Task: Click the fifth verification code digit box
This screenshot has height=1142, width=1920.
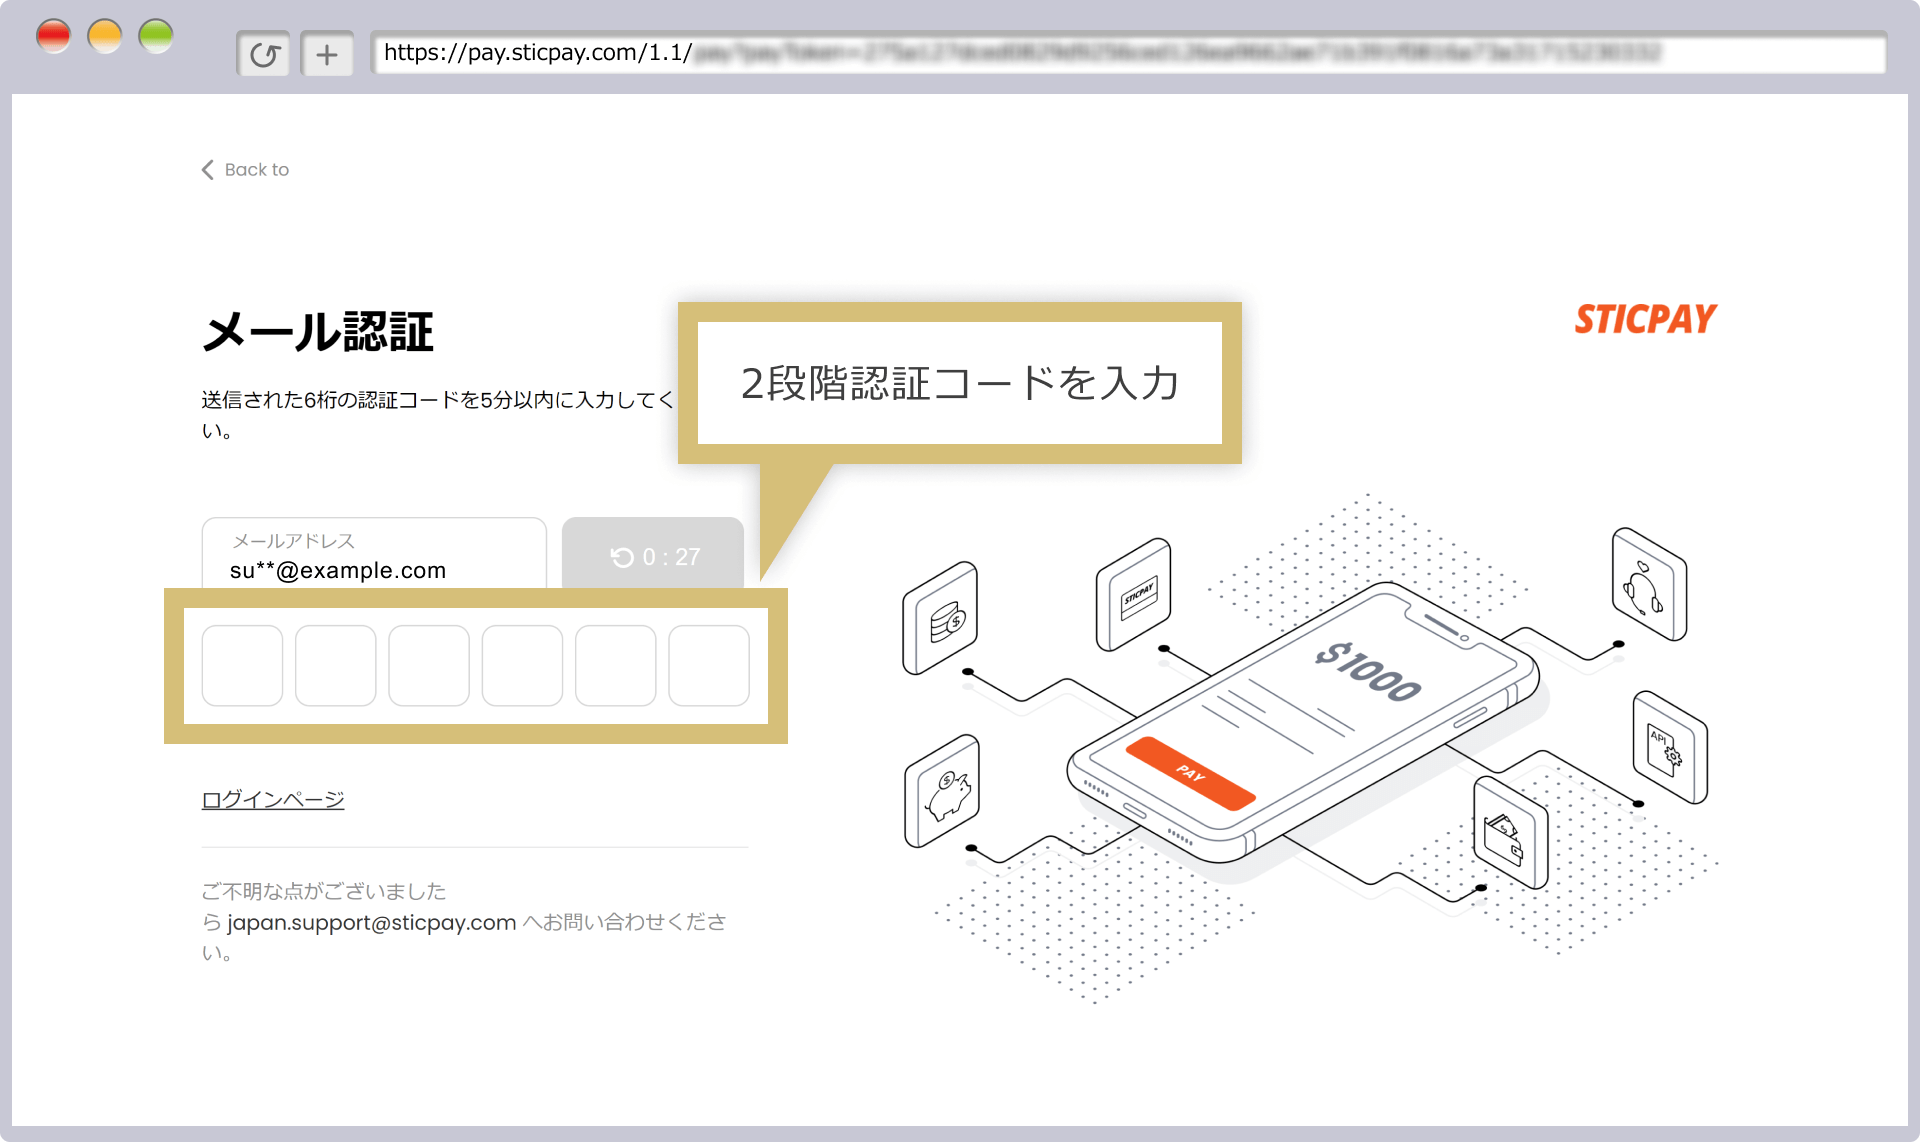Action: pyautogui.click(x=616, y=666)
